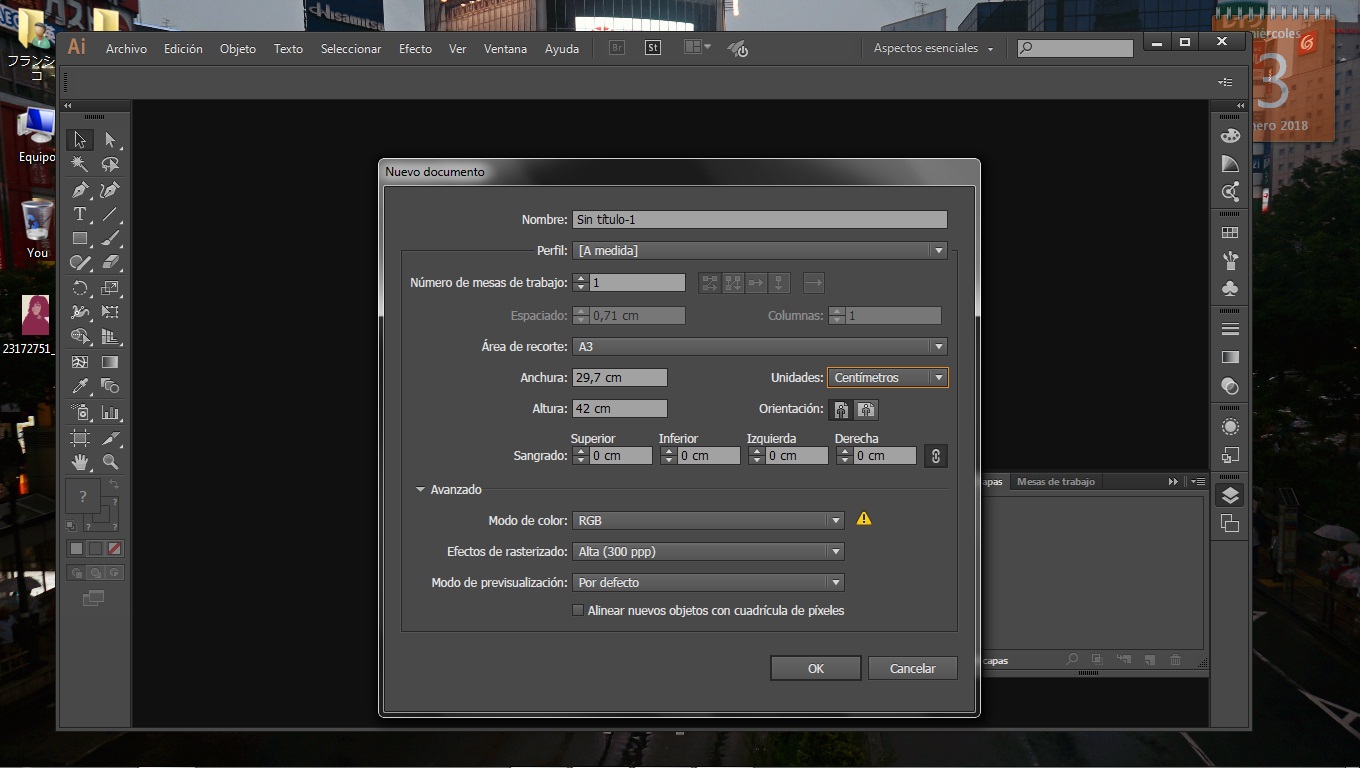
Task: Select the Hand tool
Action: pos(80,462)
